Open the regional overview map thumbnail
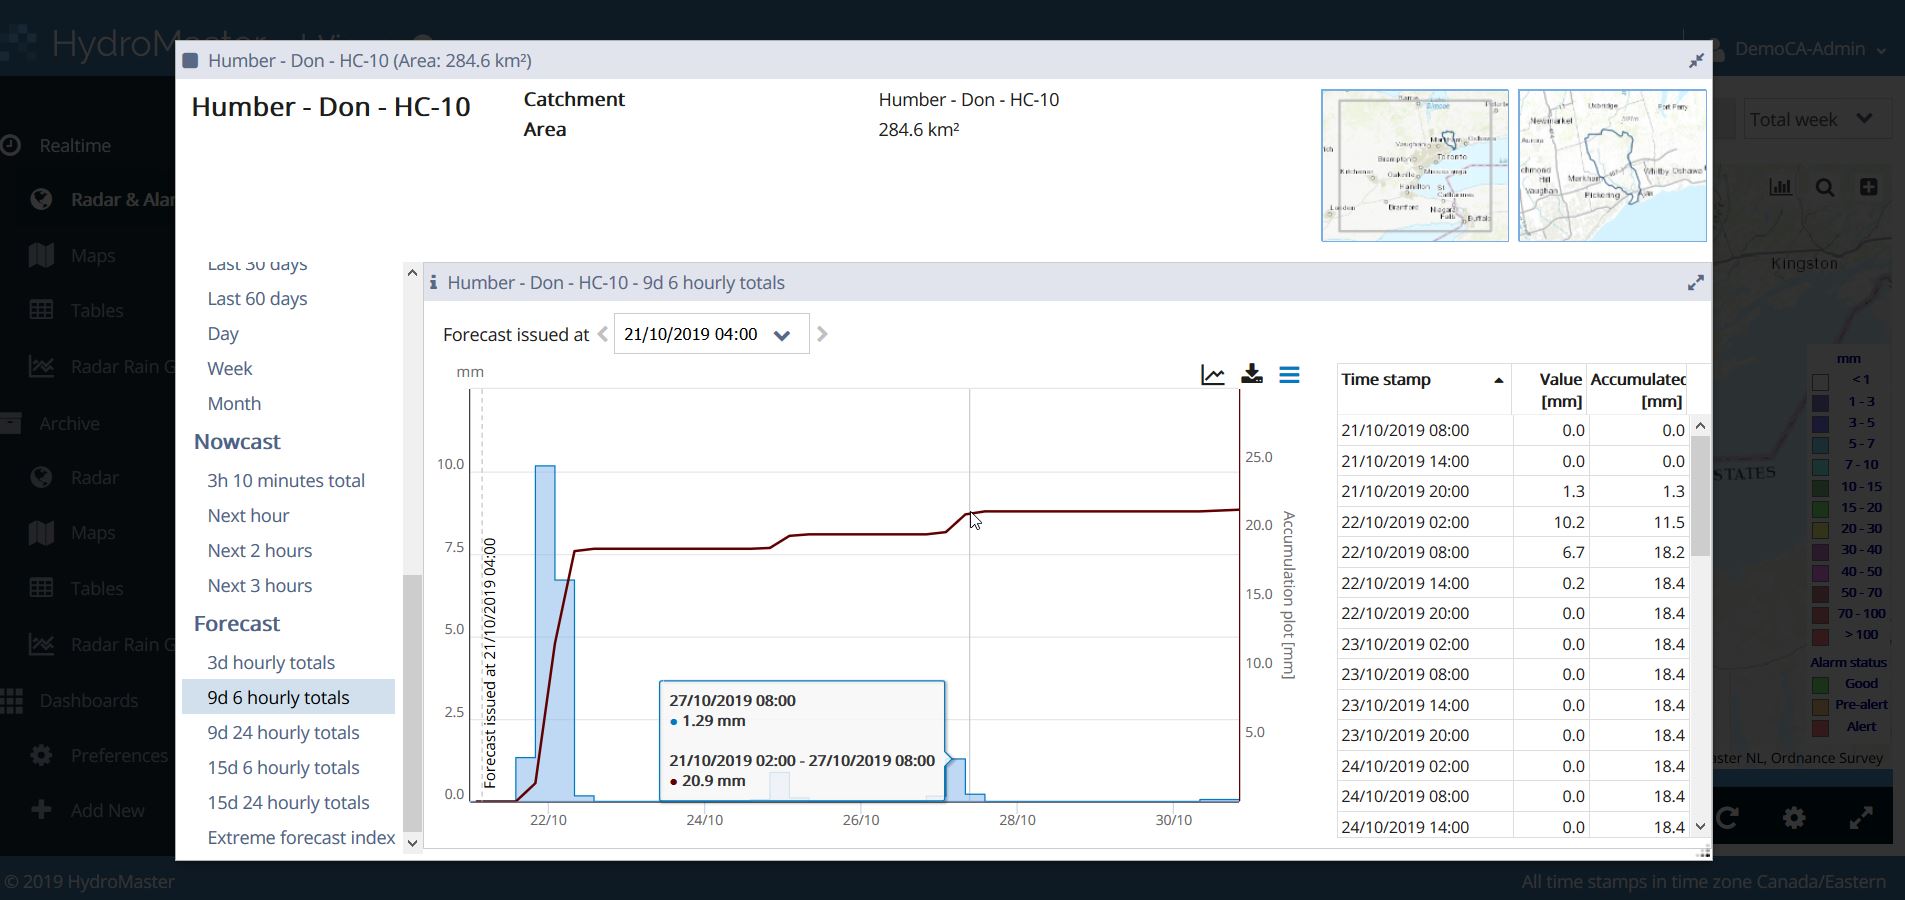This screenshot has height=900, width=1905. coord(1414,165)
